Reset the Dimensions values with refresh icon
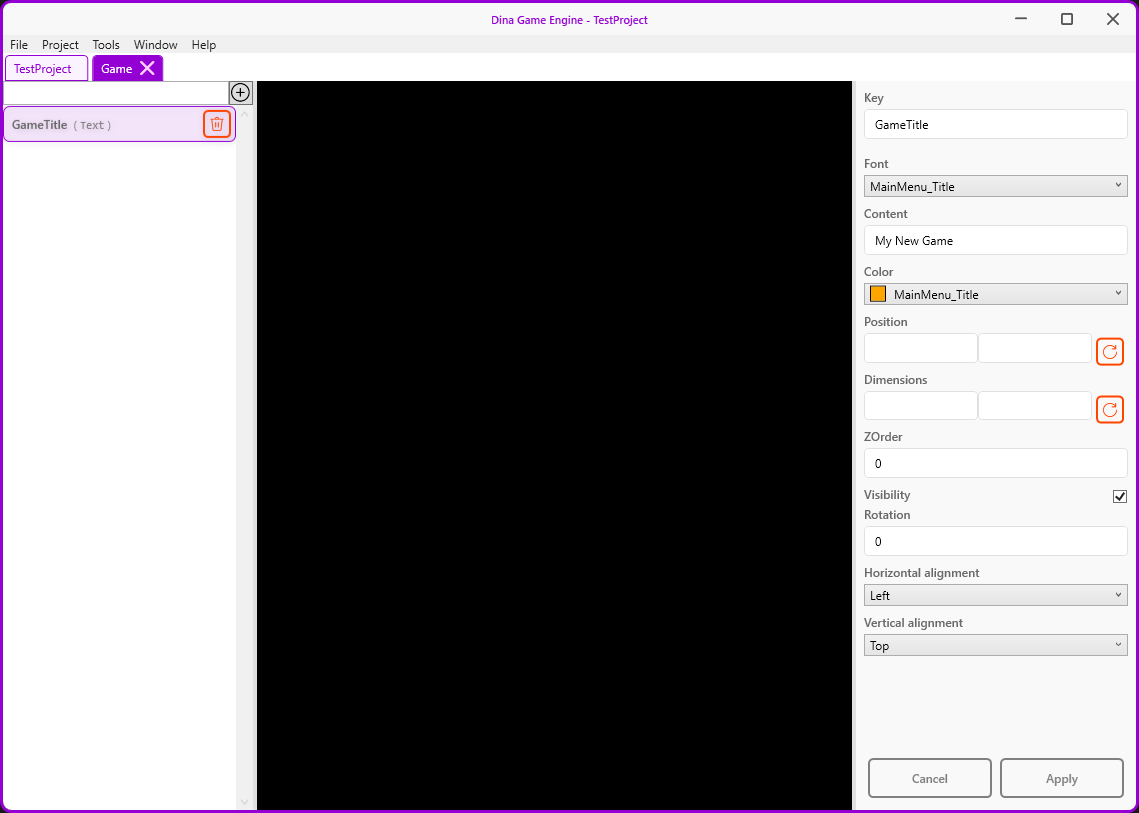Image resolution: width=1139 pixels, height=813 pixels. pyautogui.click(x=1109, y=410)
